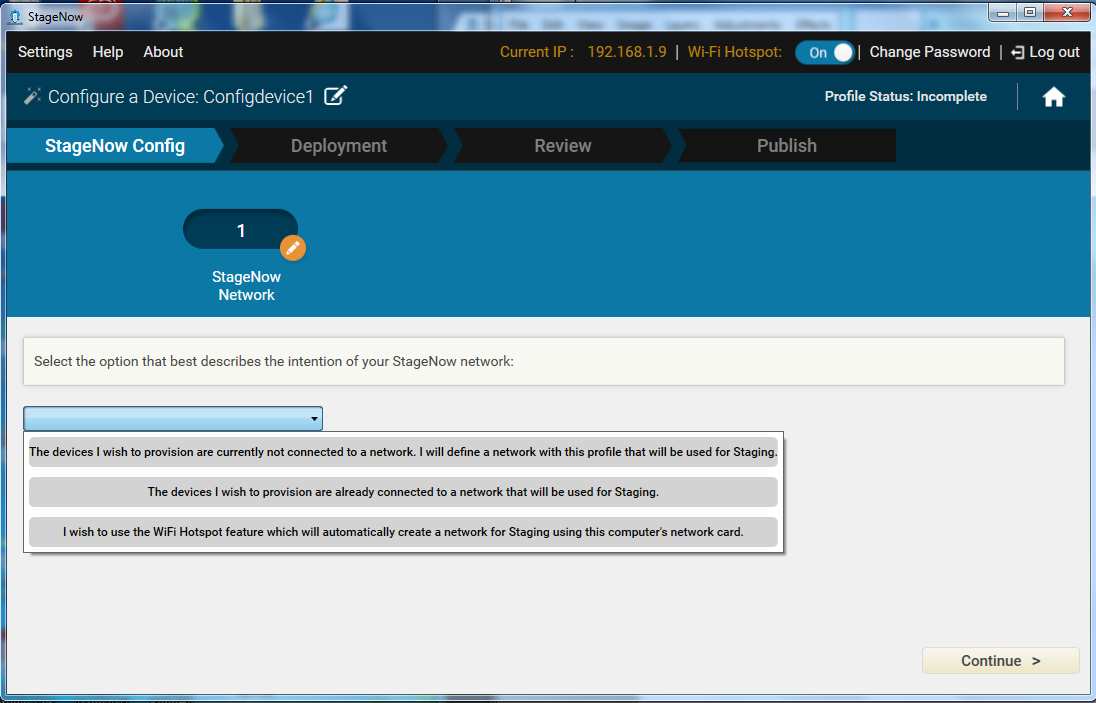
Task: Click the magic wand icon beside Configure a Device
Action: click(32, 96)
